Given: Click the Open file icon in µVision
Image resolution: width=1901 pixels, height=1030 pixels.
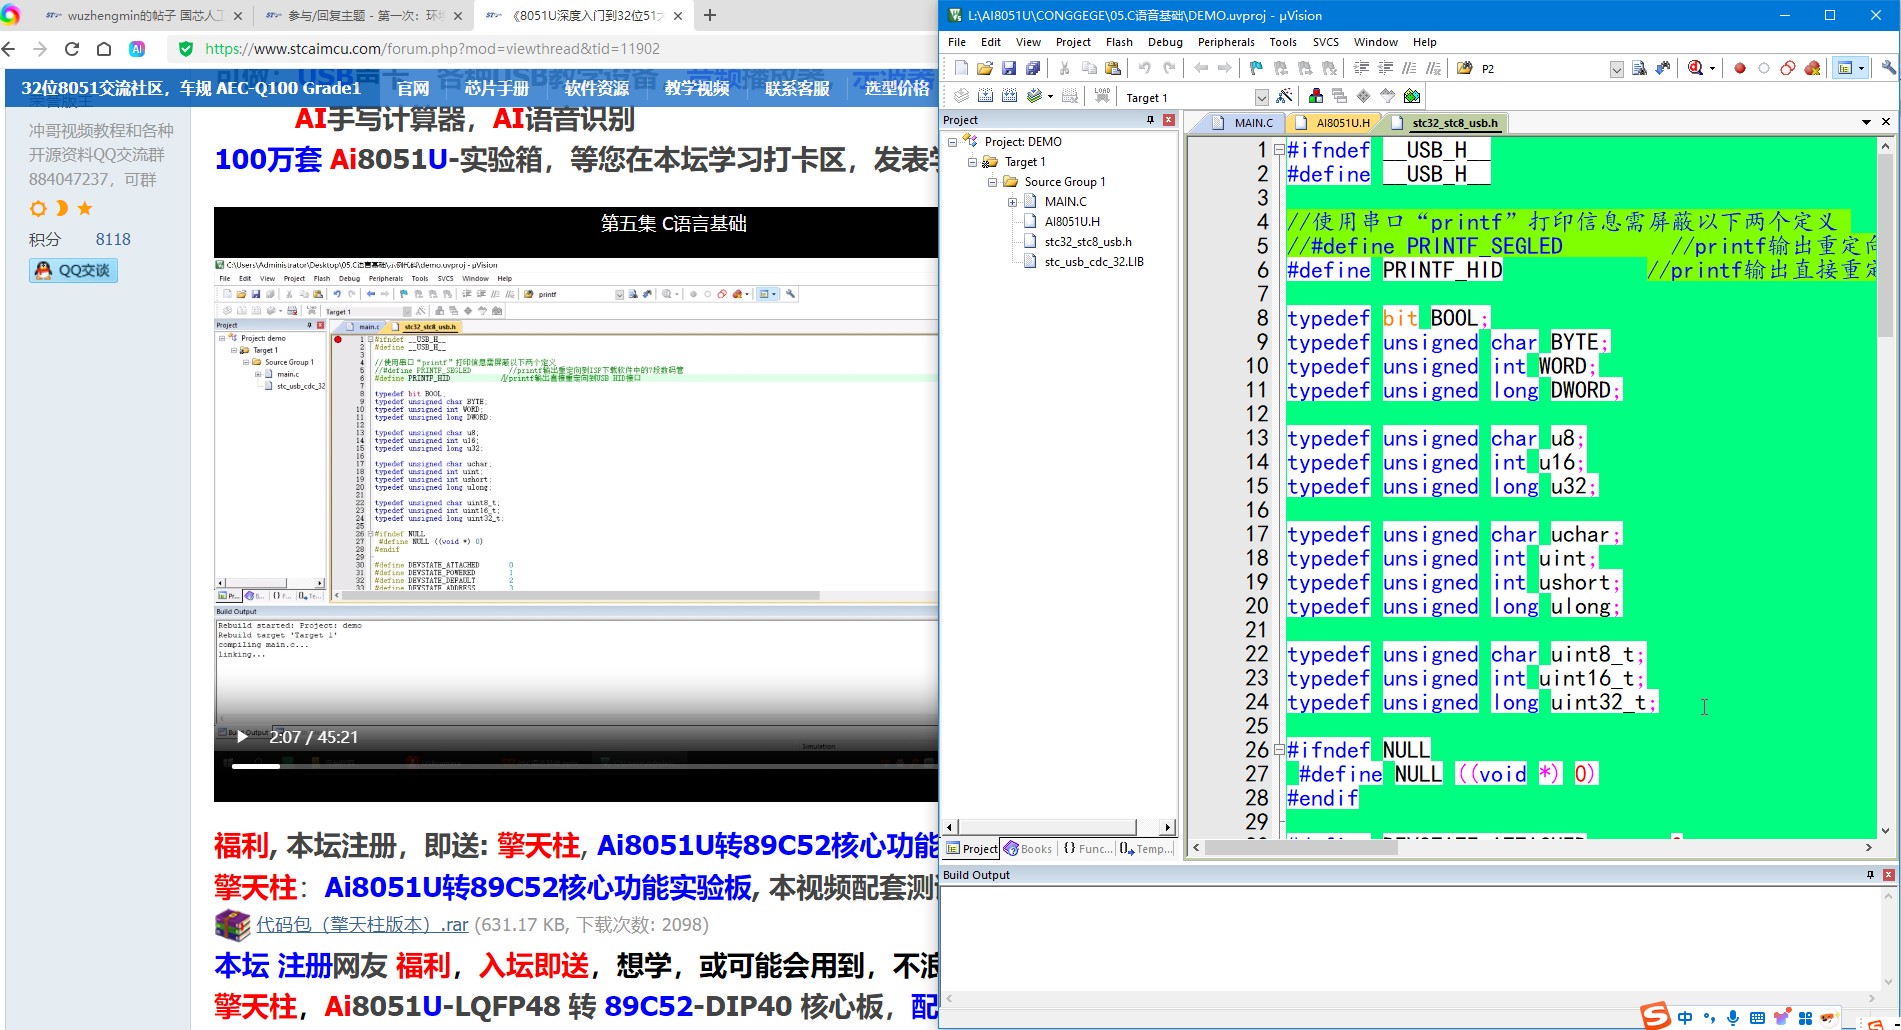Looking at the screenshot, I should [985, 68].
